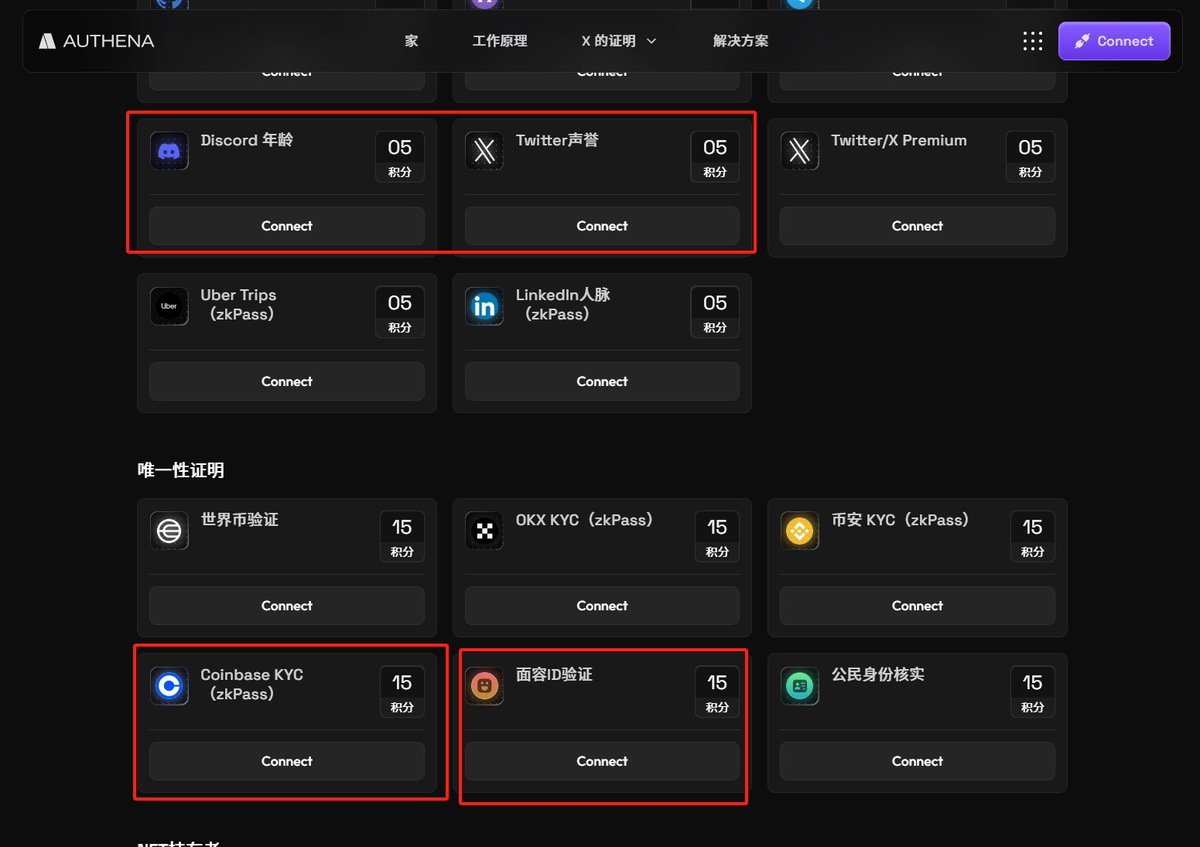Connect the Uber Trips zkPass proof
Image resolution: width=1200 pixels, height=847 pixels.
(287, 381)
